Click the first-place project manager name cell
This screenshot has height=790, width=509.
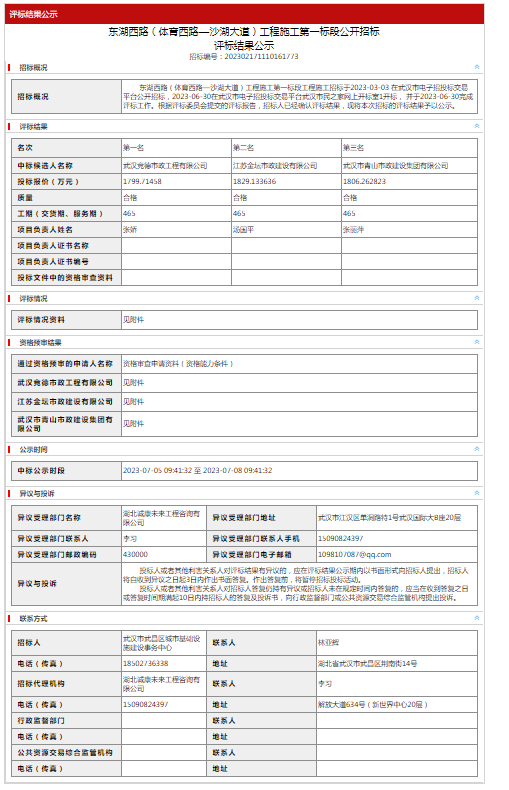point(176,230)
